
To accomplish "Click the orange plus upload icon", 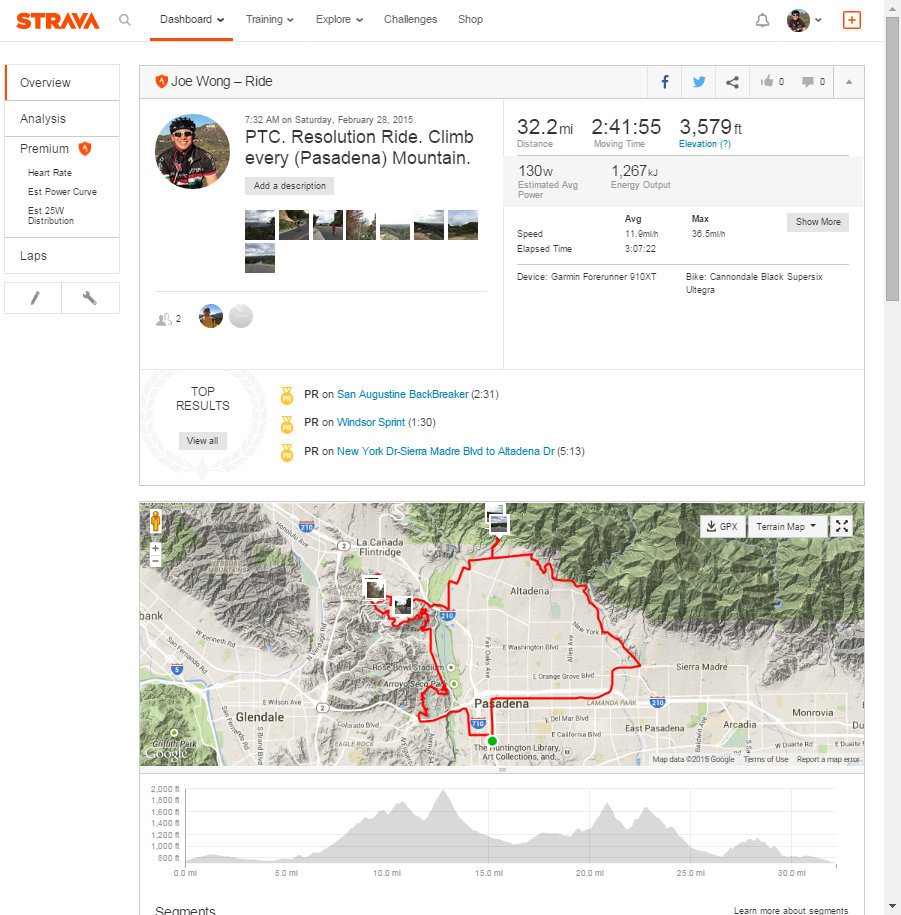I will [x=851, y=20].
